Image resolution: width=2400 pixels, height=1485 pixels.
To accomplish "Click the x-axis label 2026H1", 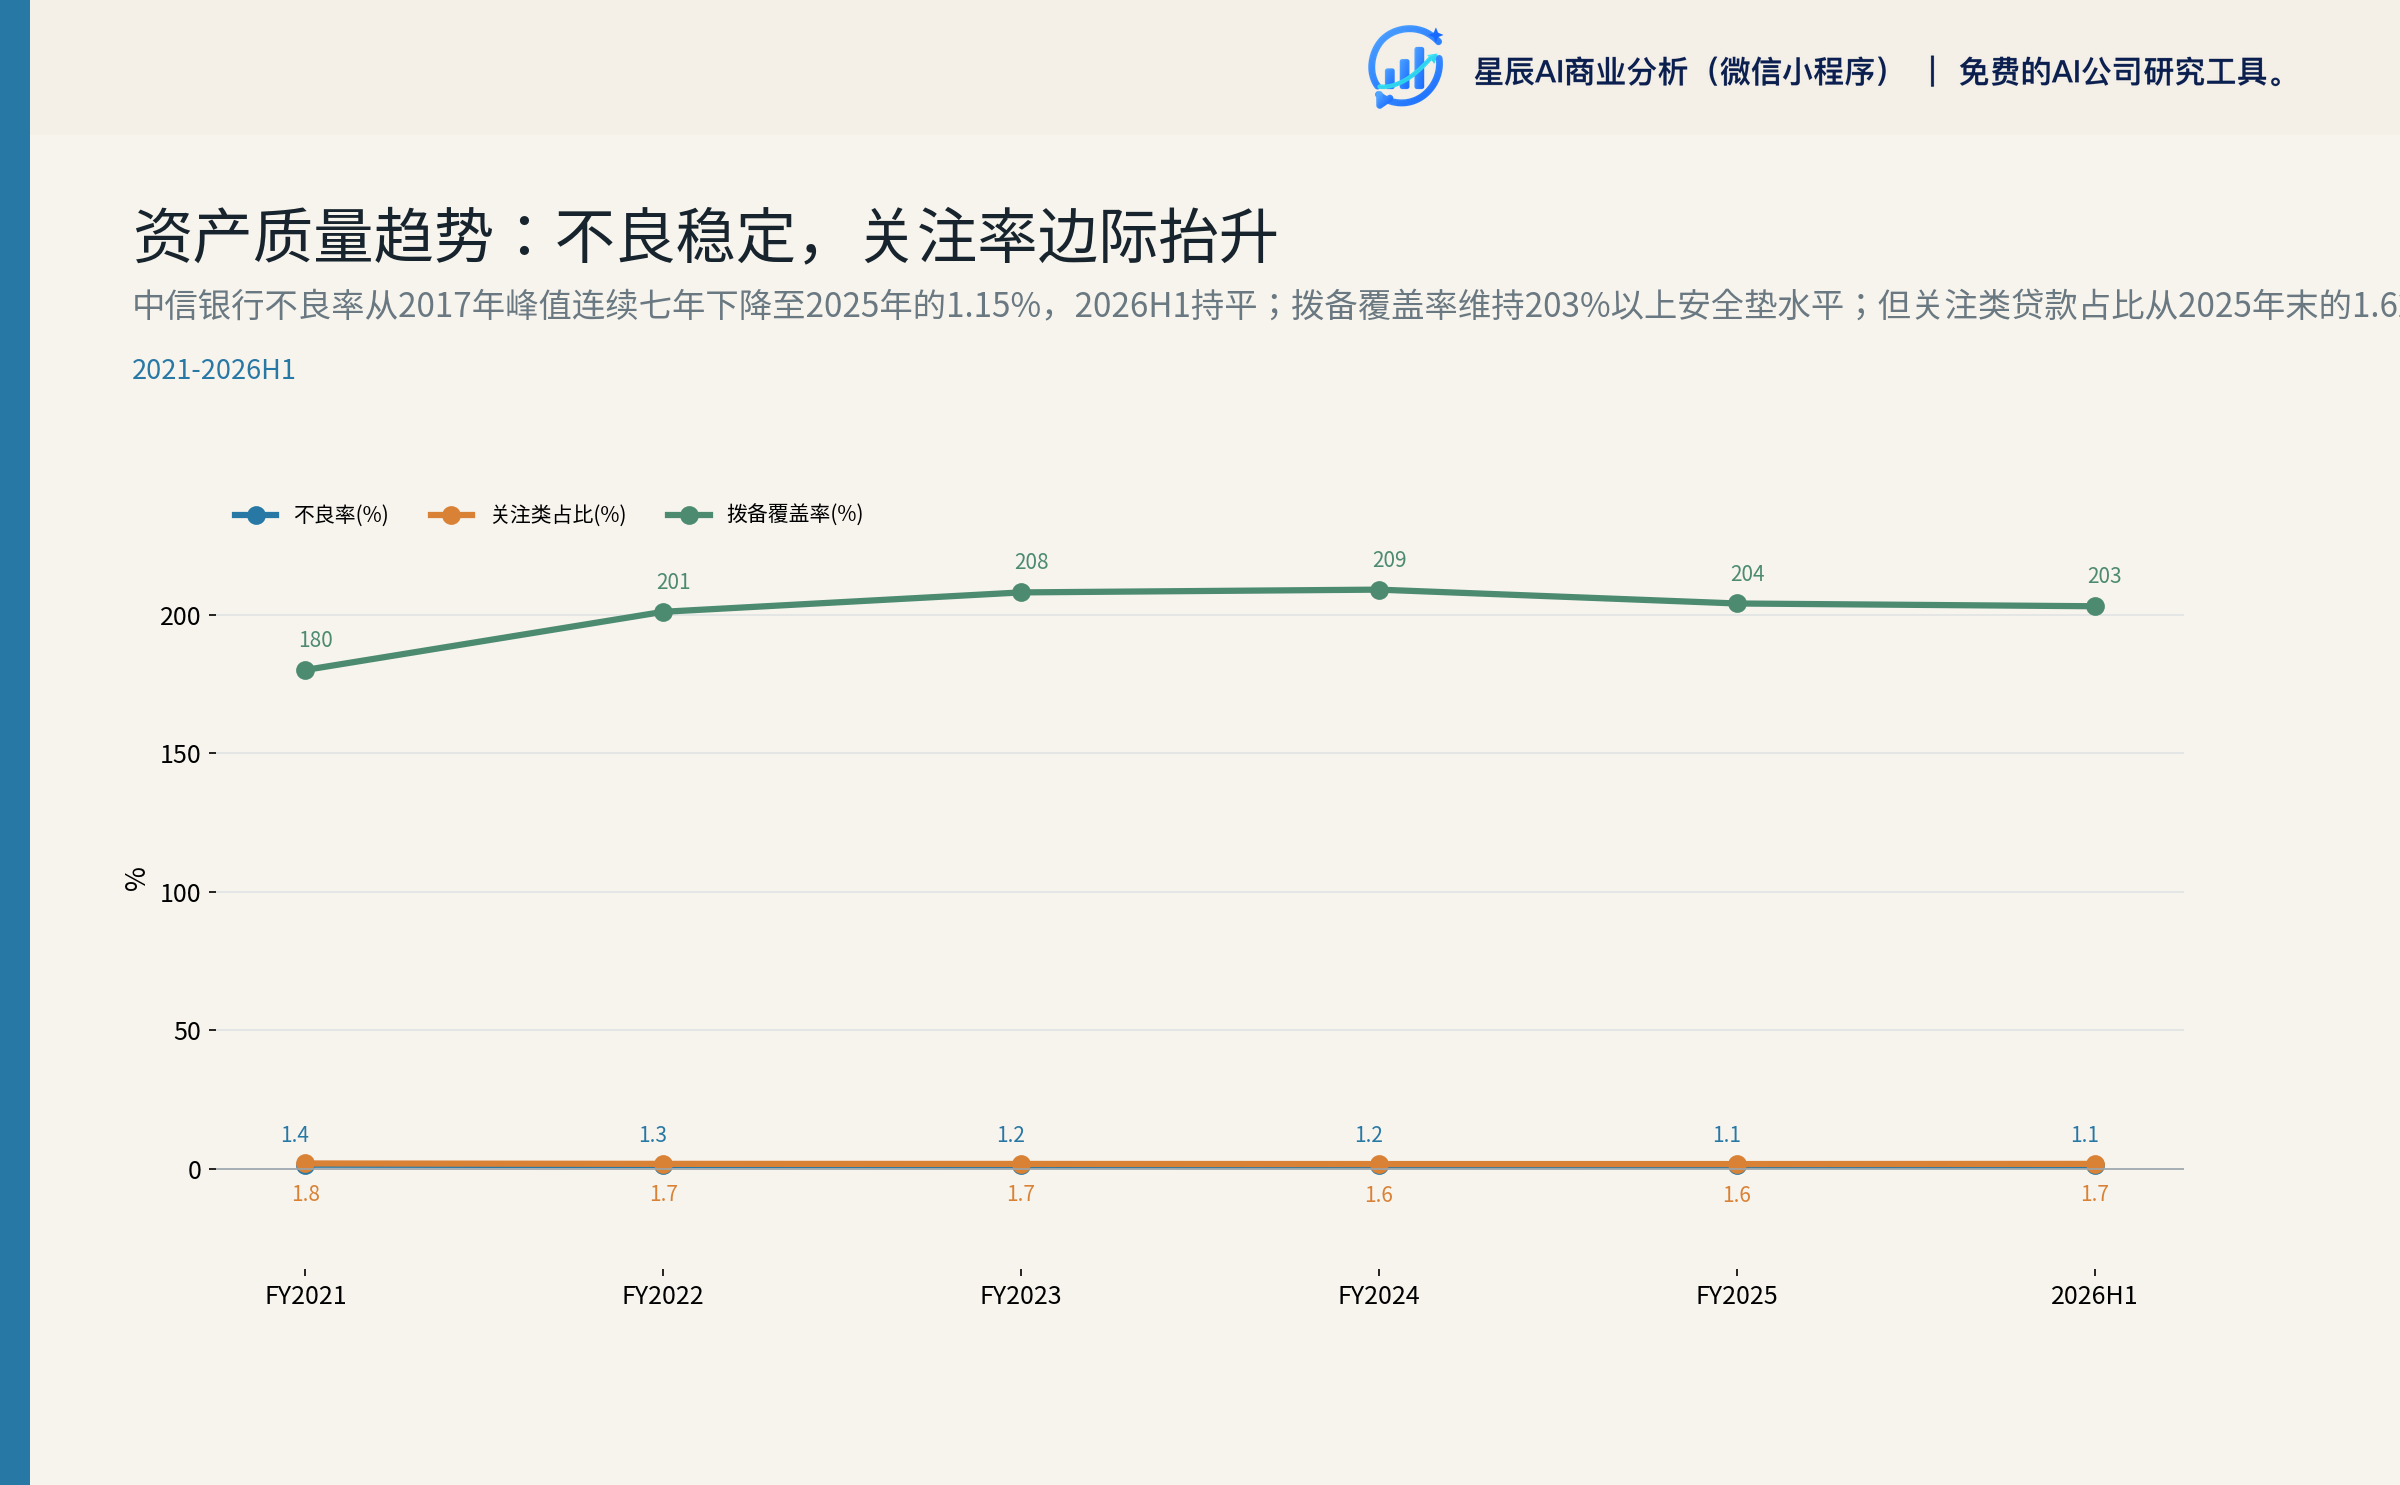I will [2094, 1296].
